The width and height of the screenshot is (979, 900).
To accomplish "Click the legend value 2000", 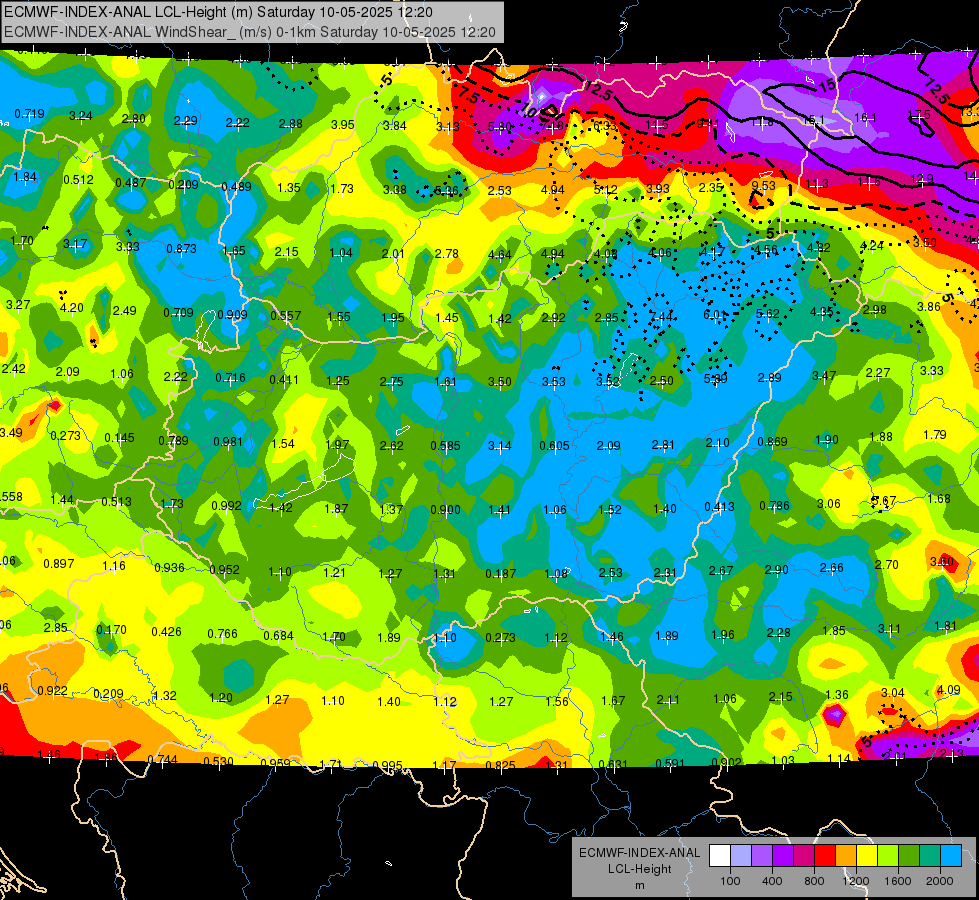I will (x=939, y=881).
